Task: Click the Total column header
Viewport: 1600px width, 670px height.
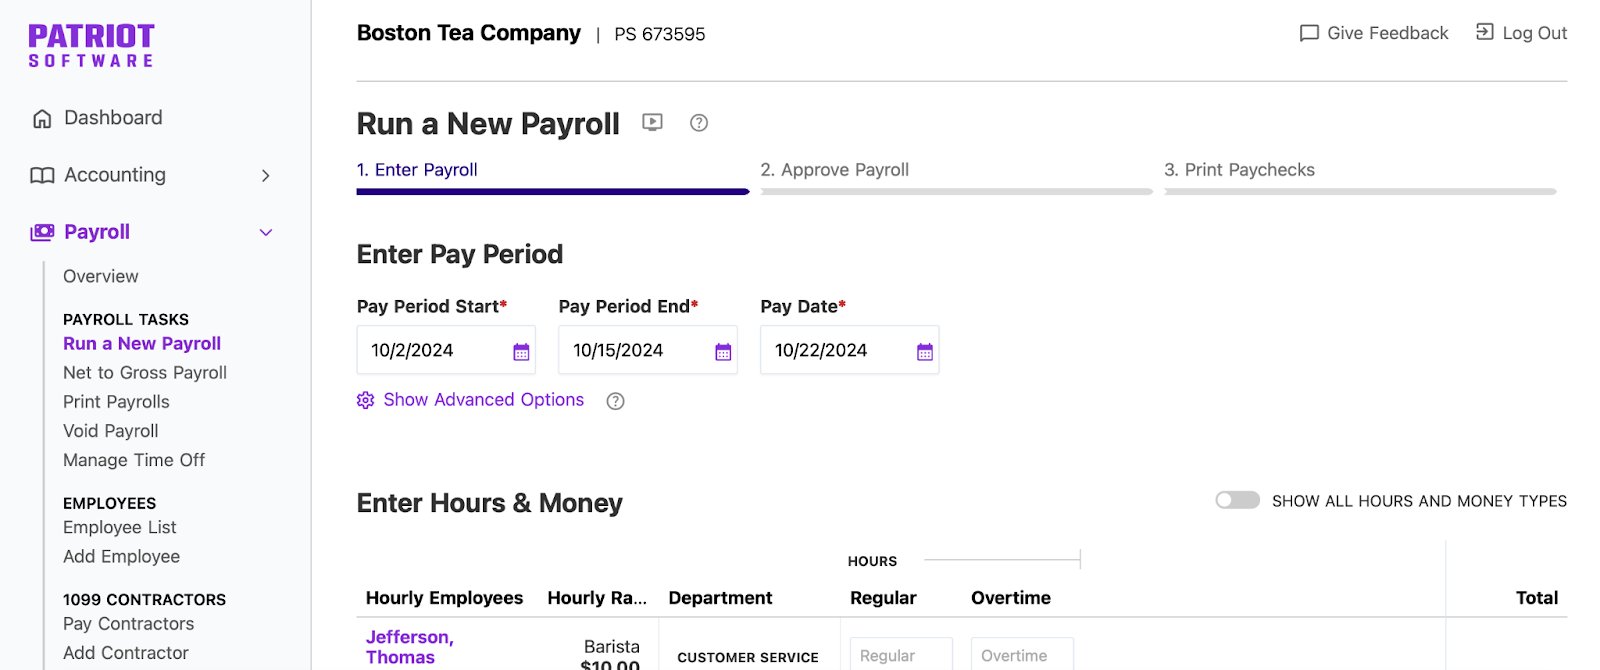Action: pyautogui.click(x=1537, y=598)
